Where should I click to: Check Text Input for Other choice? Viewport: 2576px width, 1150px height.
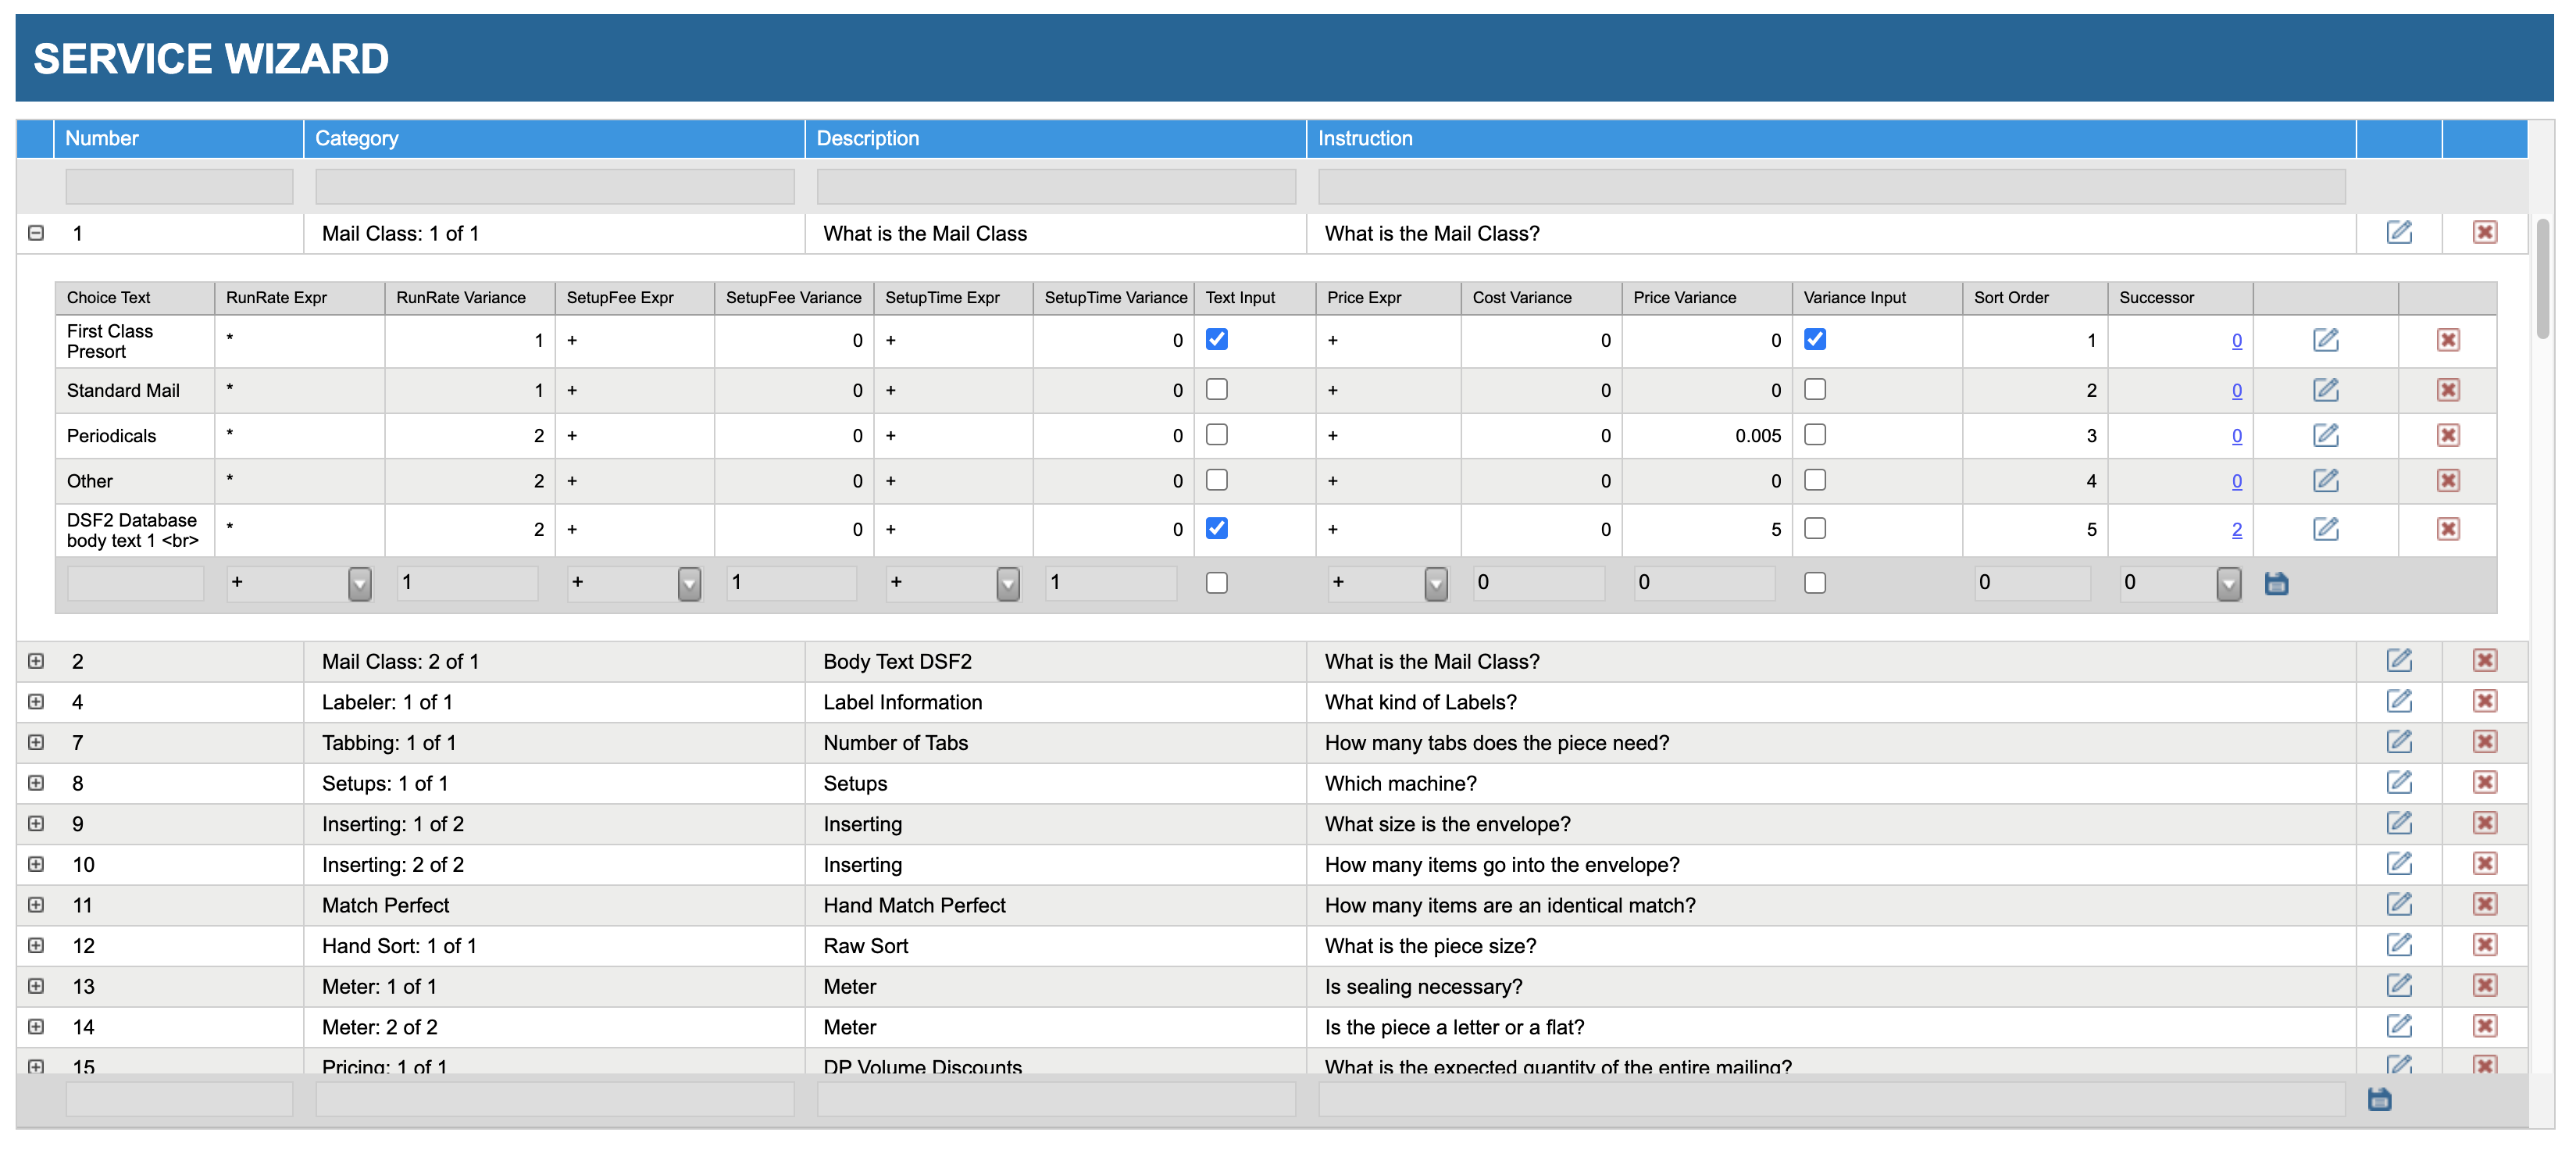click(x=1217, y=480)
